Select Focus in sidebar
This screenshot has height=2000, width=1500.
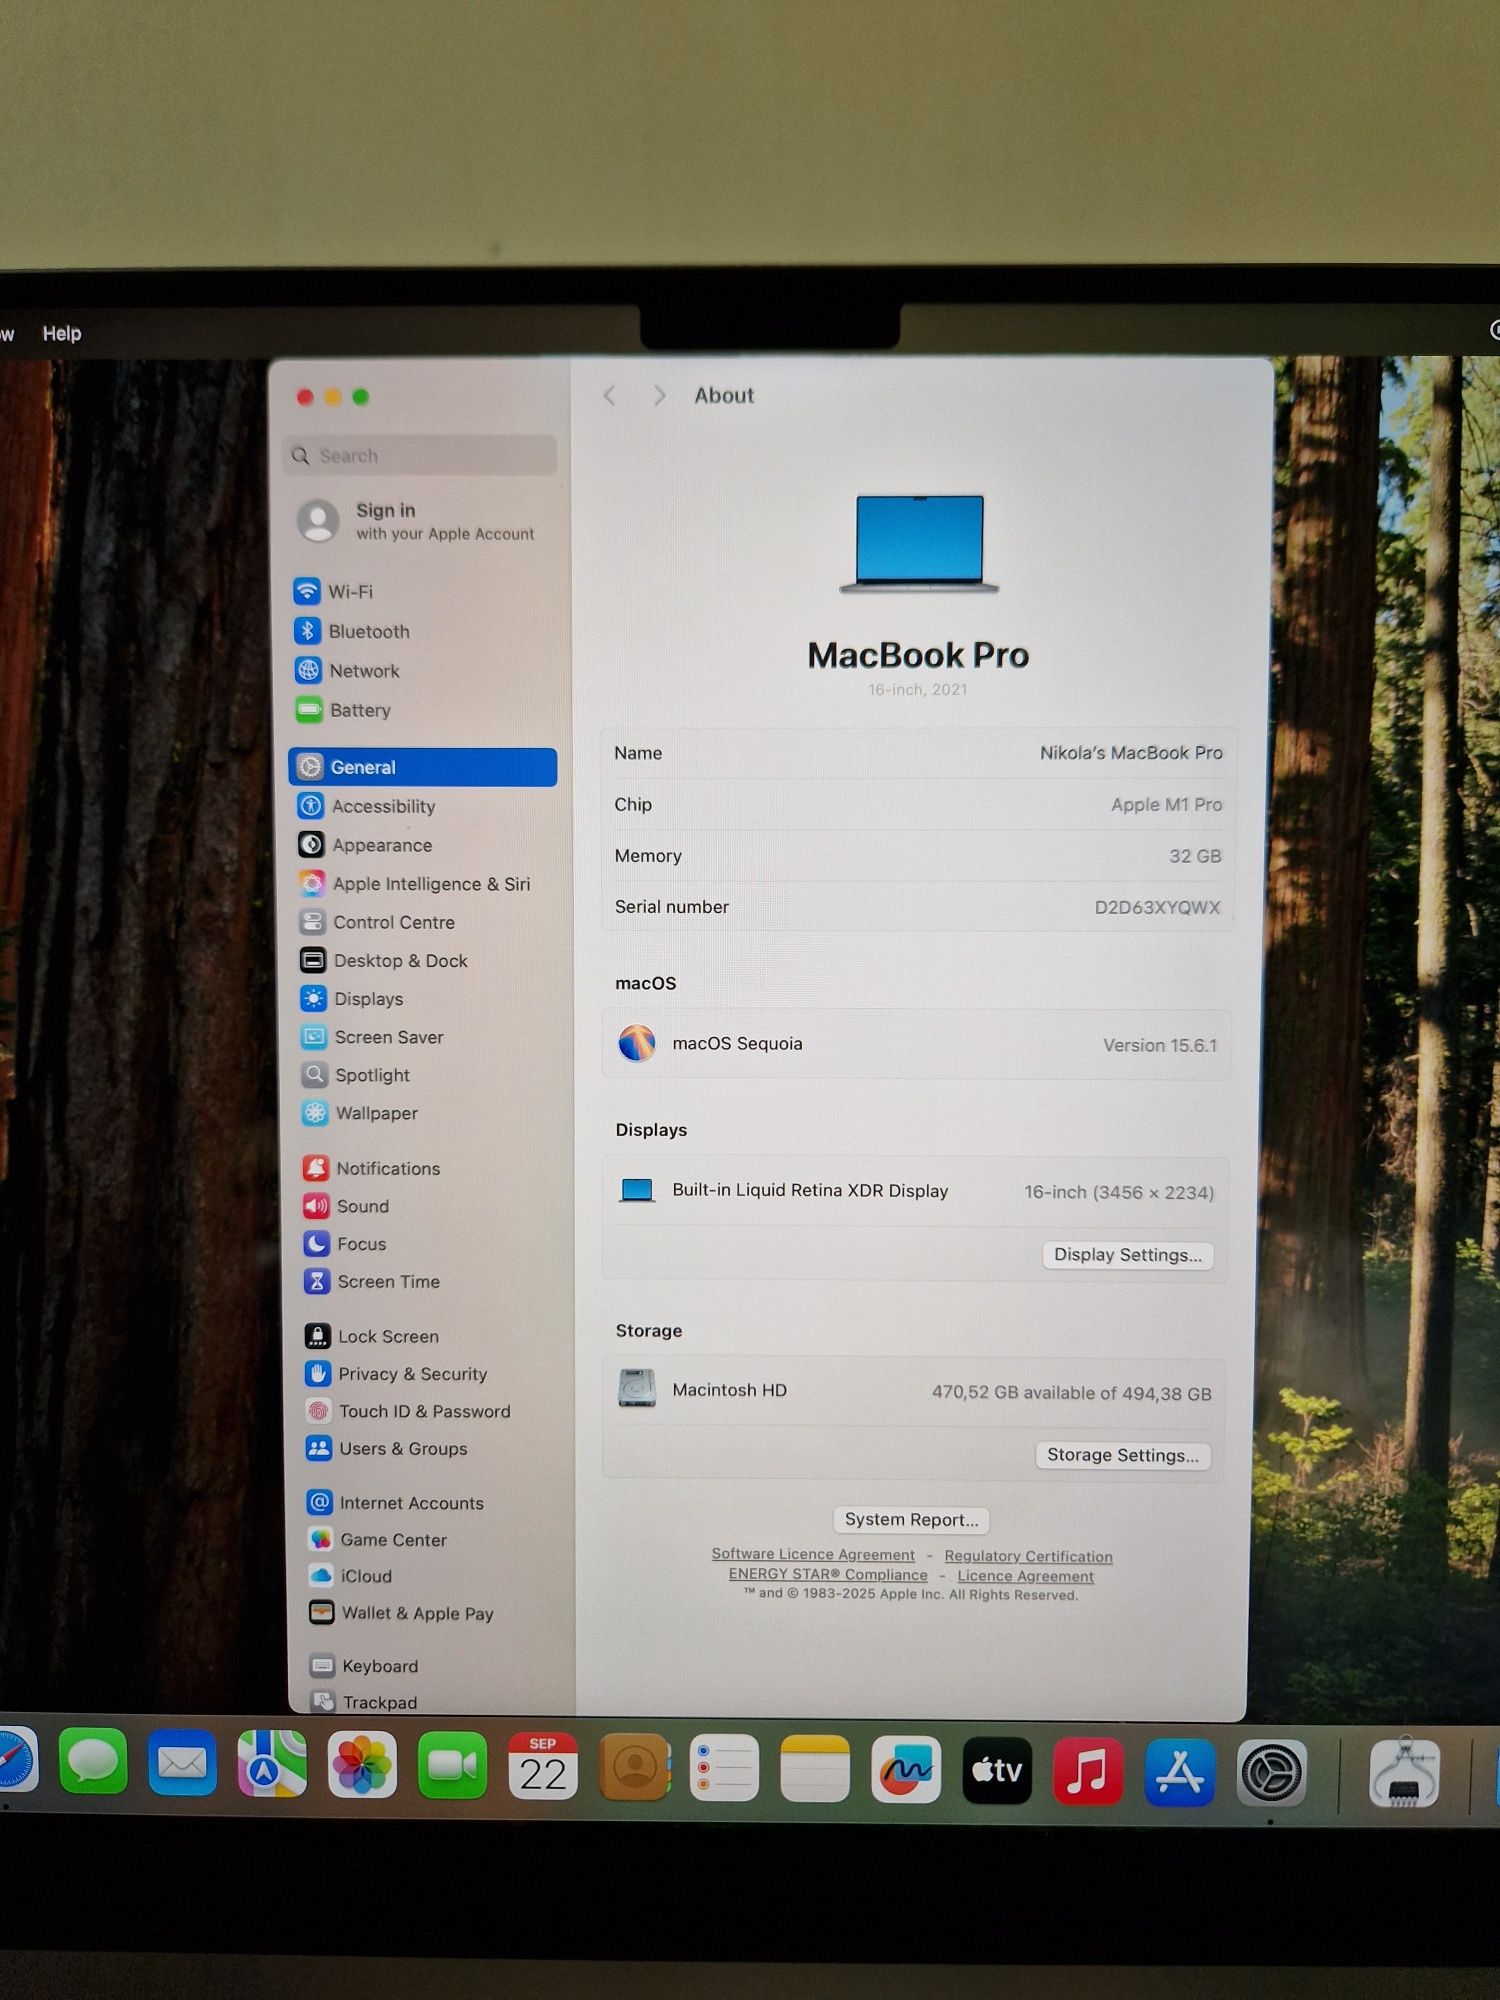(x=345, y=1244)
